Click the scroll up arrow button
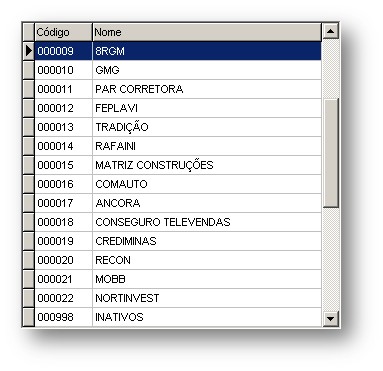Image resolution: width=383 pixels, height=371 pixels. (x=330, y=31)
